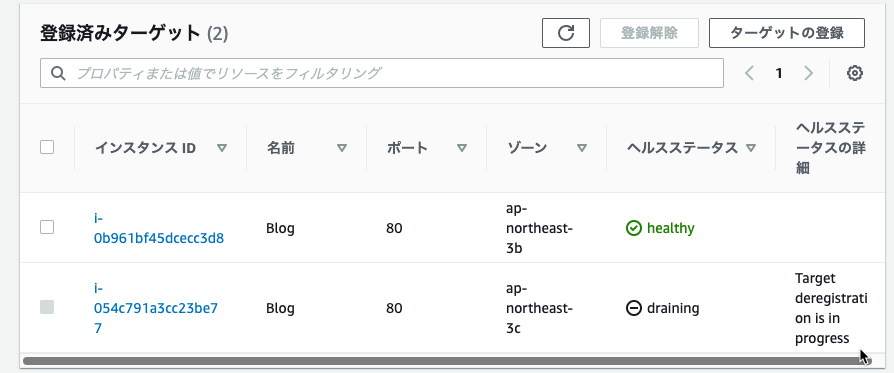Sort by ゾーン column arrow
Viewport: 894px width, 373px height.
(x=582, y=148)
